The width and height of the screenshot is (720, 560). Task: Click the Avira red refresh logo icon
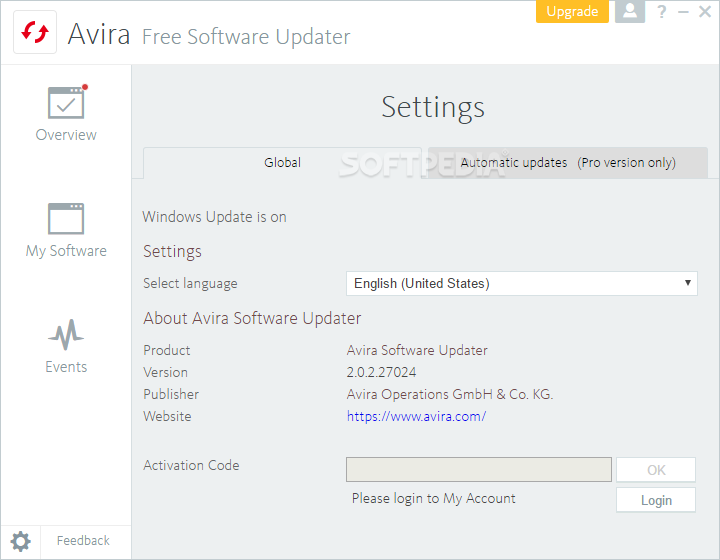(x=35, y=32)
